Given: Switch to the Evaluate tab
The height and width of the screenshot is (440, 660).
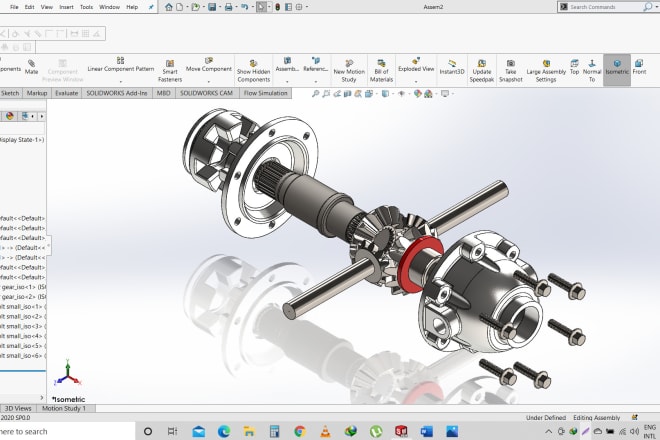Looking at the screenshot, I should click(x=67, y=93).
